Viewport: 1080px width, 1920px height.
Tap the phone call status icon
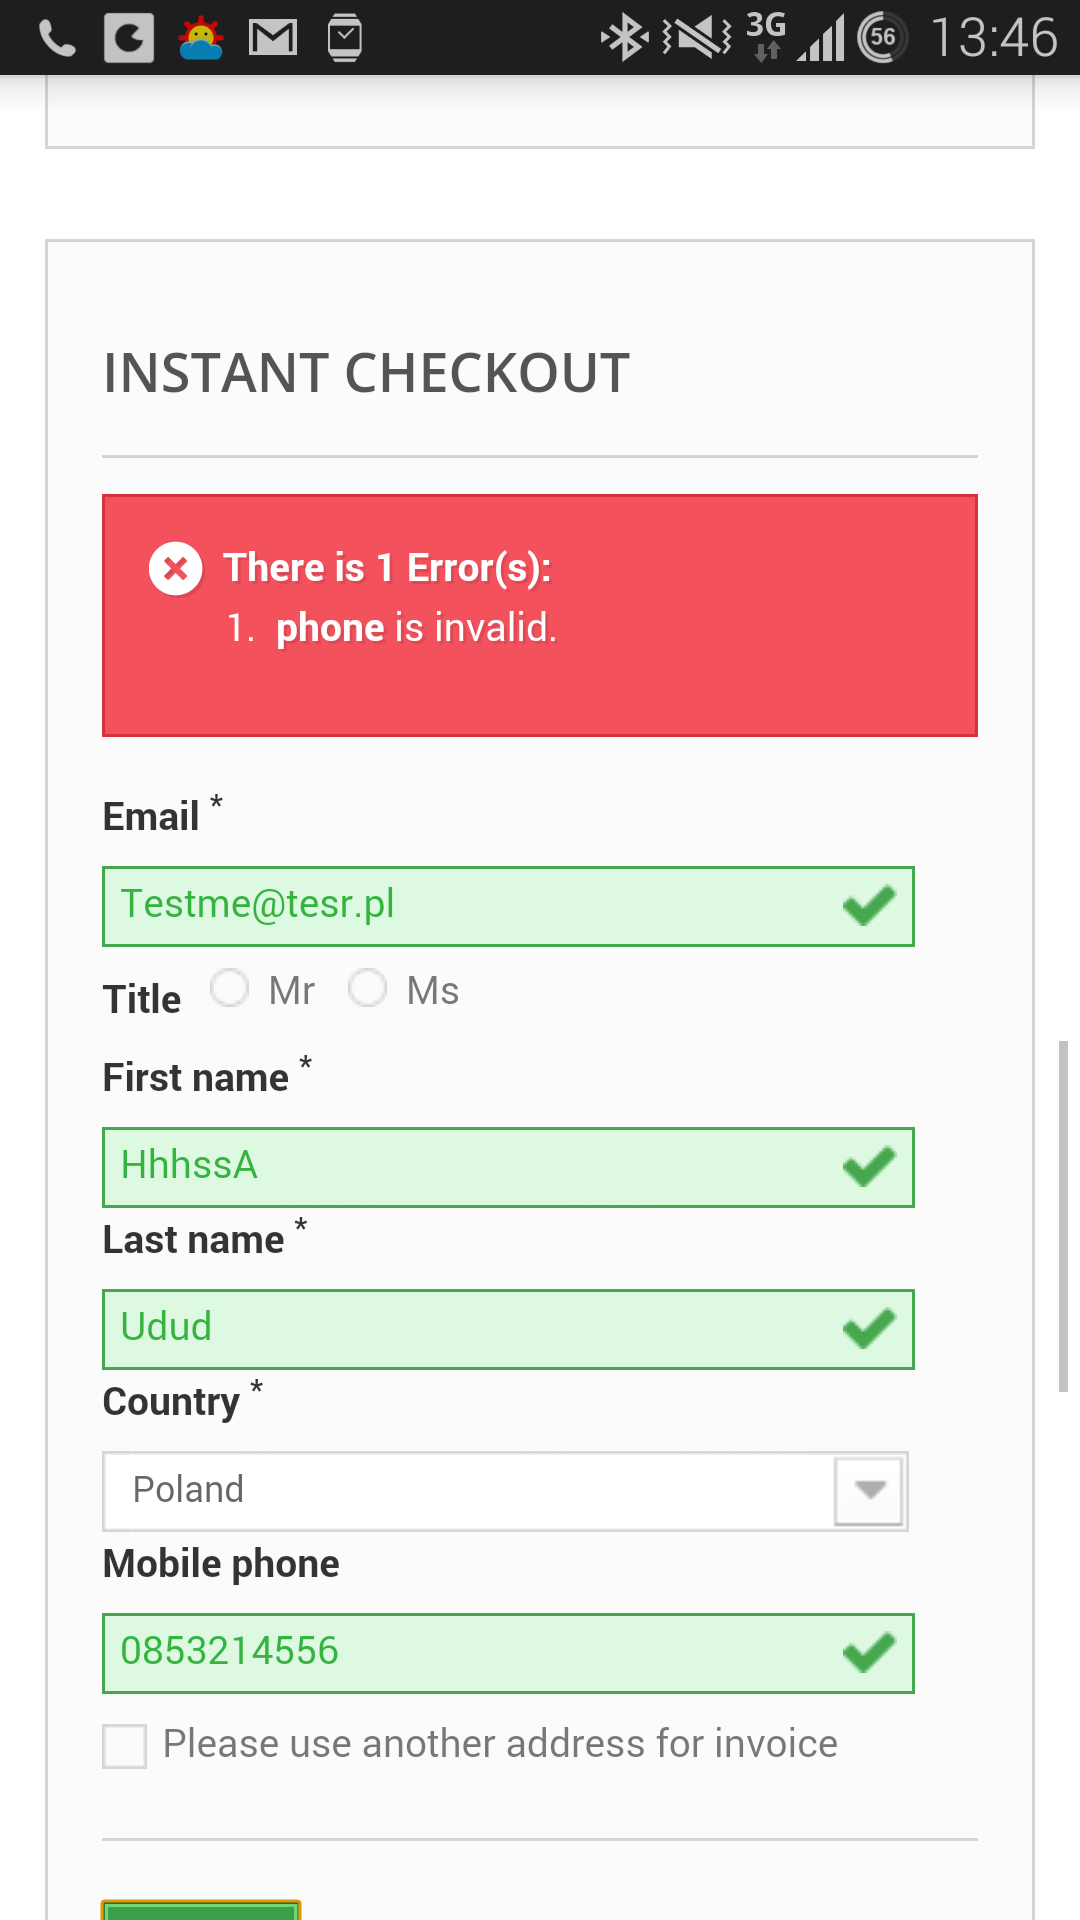point(57,39)
